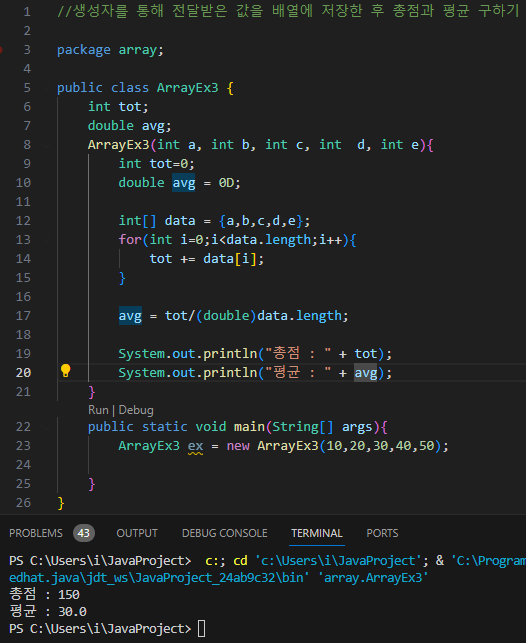
Task: Click the terminal cursor at the prompt
Action: (x=201, y=629)
